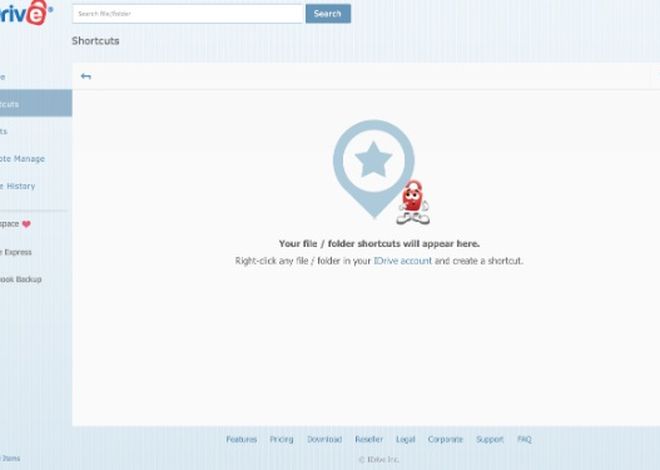Viewport: 660px width, 470px height.
Task: Open the FAQ footer link
Action: point(524,439)
